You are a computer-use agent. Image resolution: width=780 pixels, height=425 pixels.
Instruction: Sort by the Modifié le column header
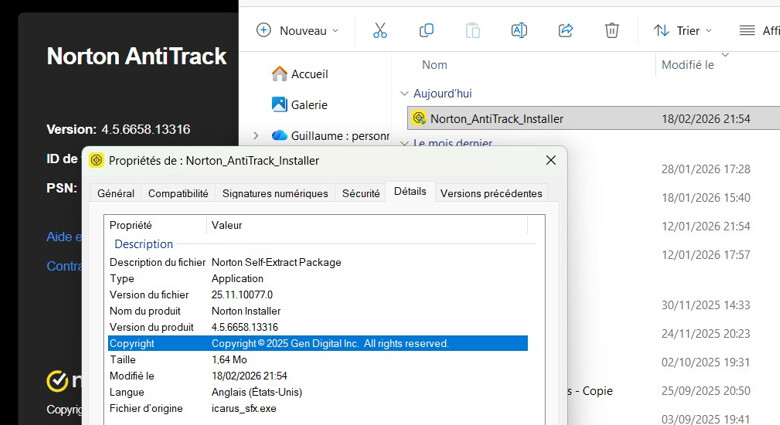[687, 65]
